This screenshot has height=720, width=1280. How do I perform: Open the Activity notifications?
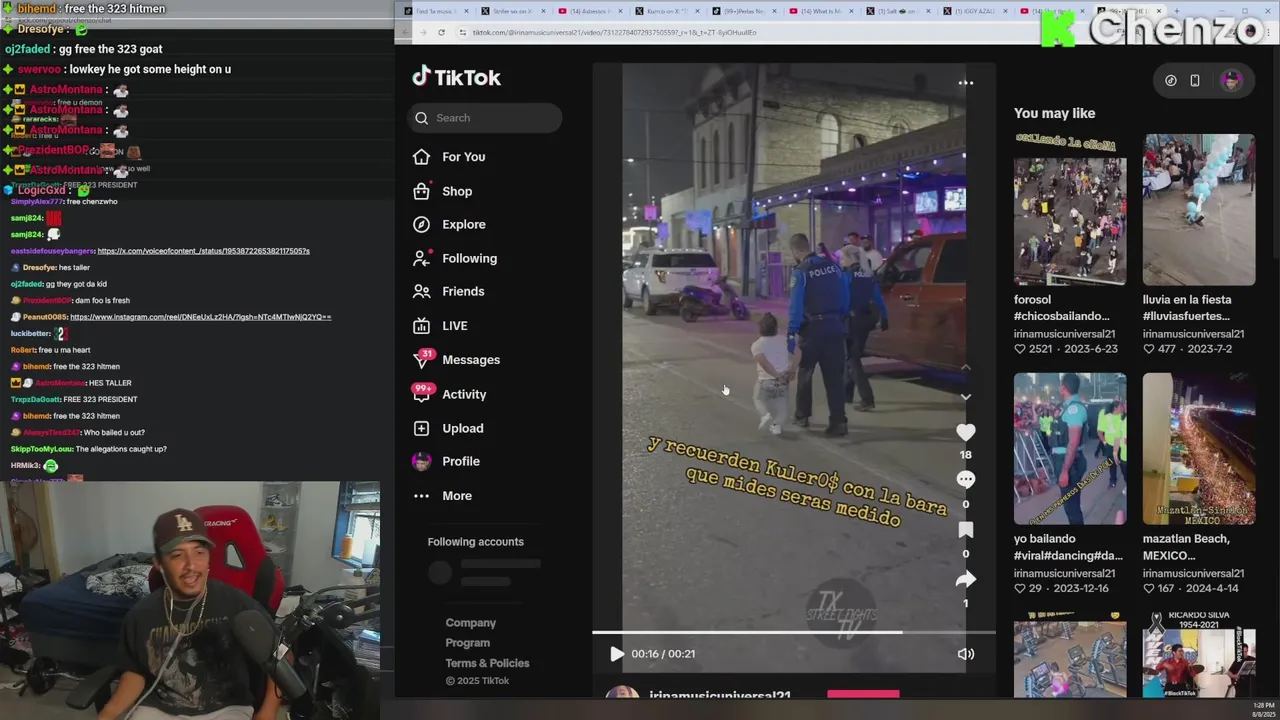click(x=464, y=394)
